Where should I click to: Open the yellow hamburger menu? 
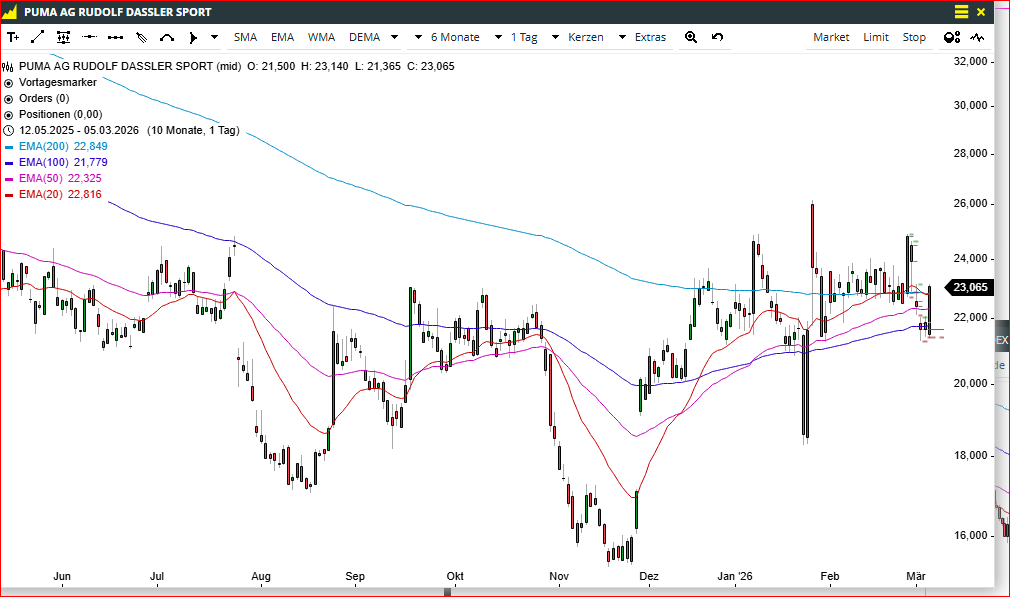point(961,12)
